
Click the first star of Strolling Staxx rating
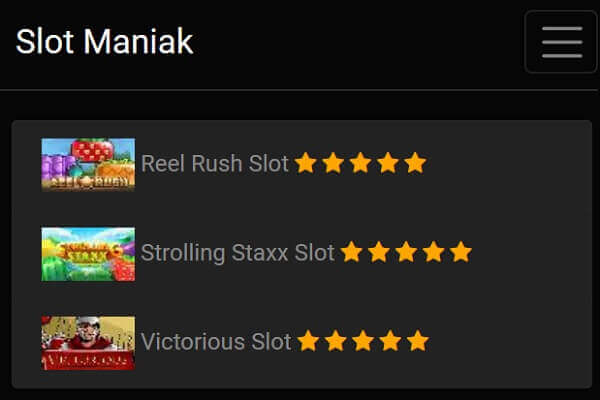(x=351, y=252)
